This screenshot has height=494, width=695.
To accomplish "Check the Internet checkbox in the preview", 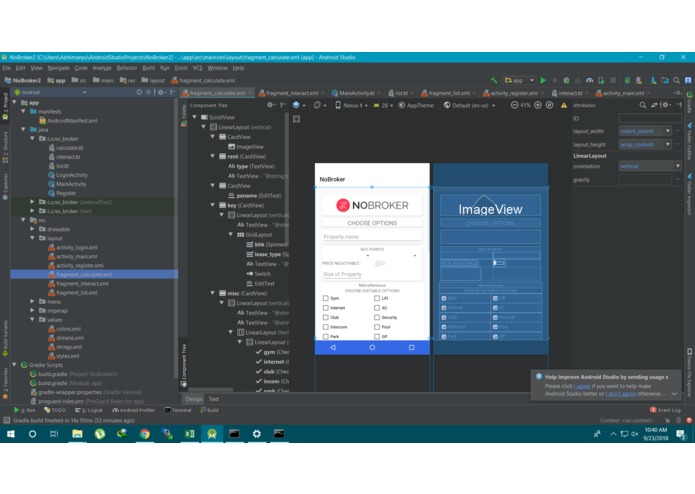I will [x=326, y=307].
